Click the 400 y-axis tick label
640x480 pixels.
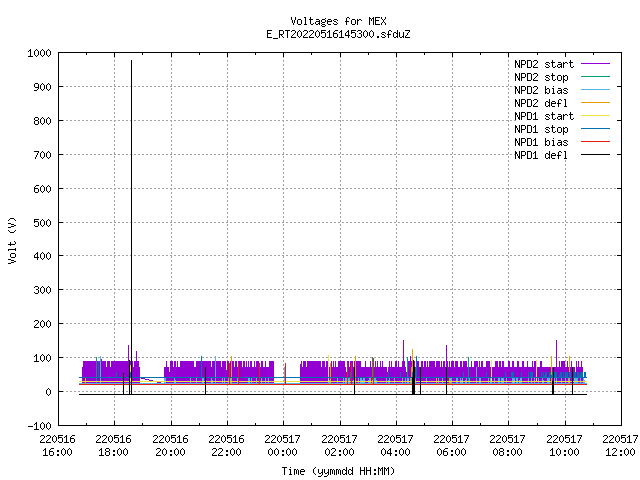tap(42, 256)
